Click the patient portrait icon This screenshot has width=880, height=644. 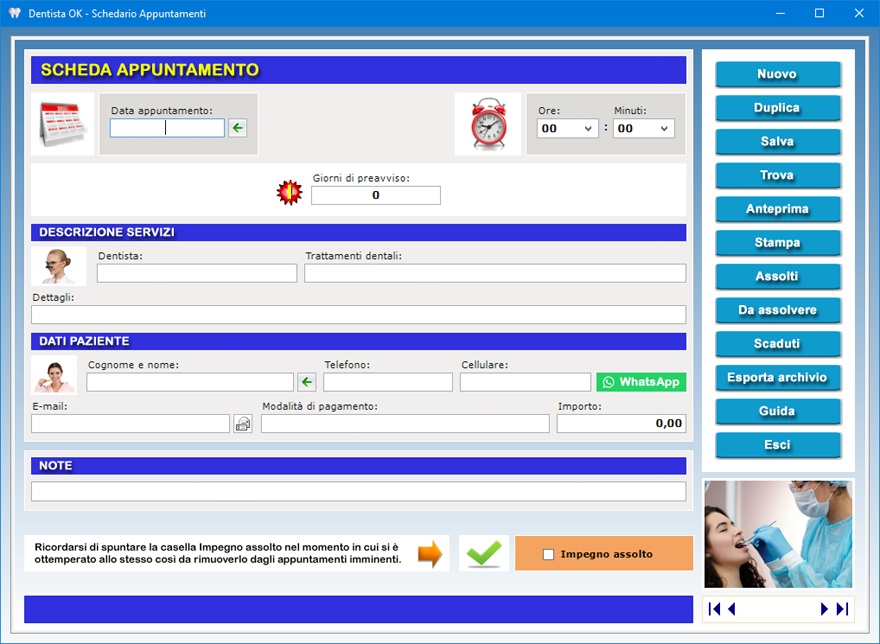coord(54,376)
